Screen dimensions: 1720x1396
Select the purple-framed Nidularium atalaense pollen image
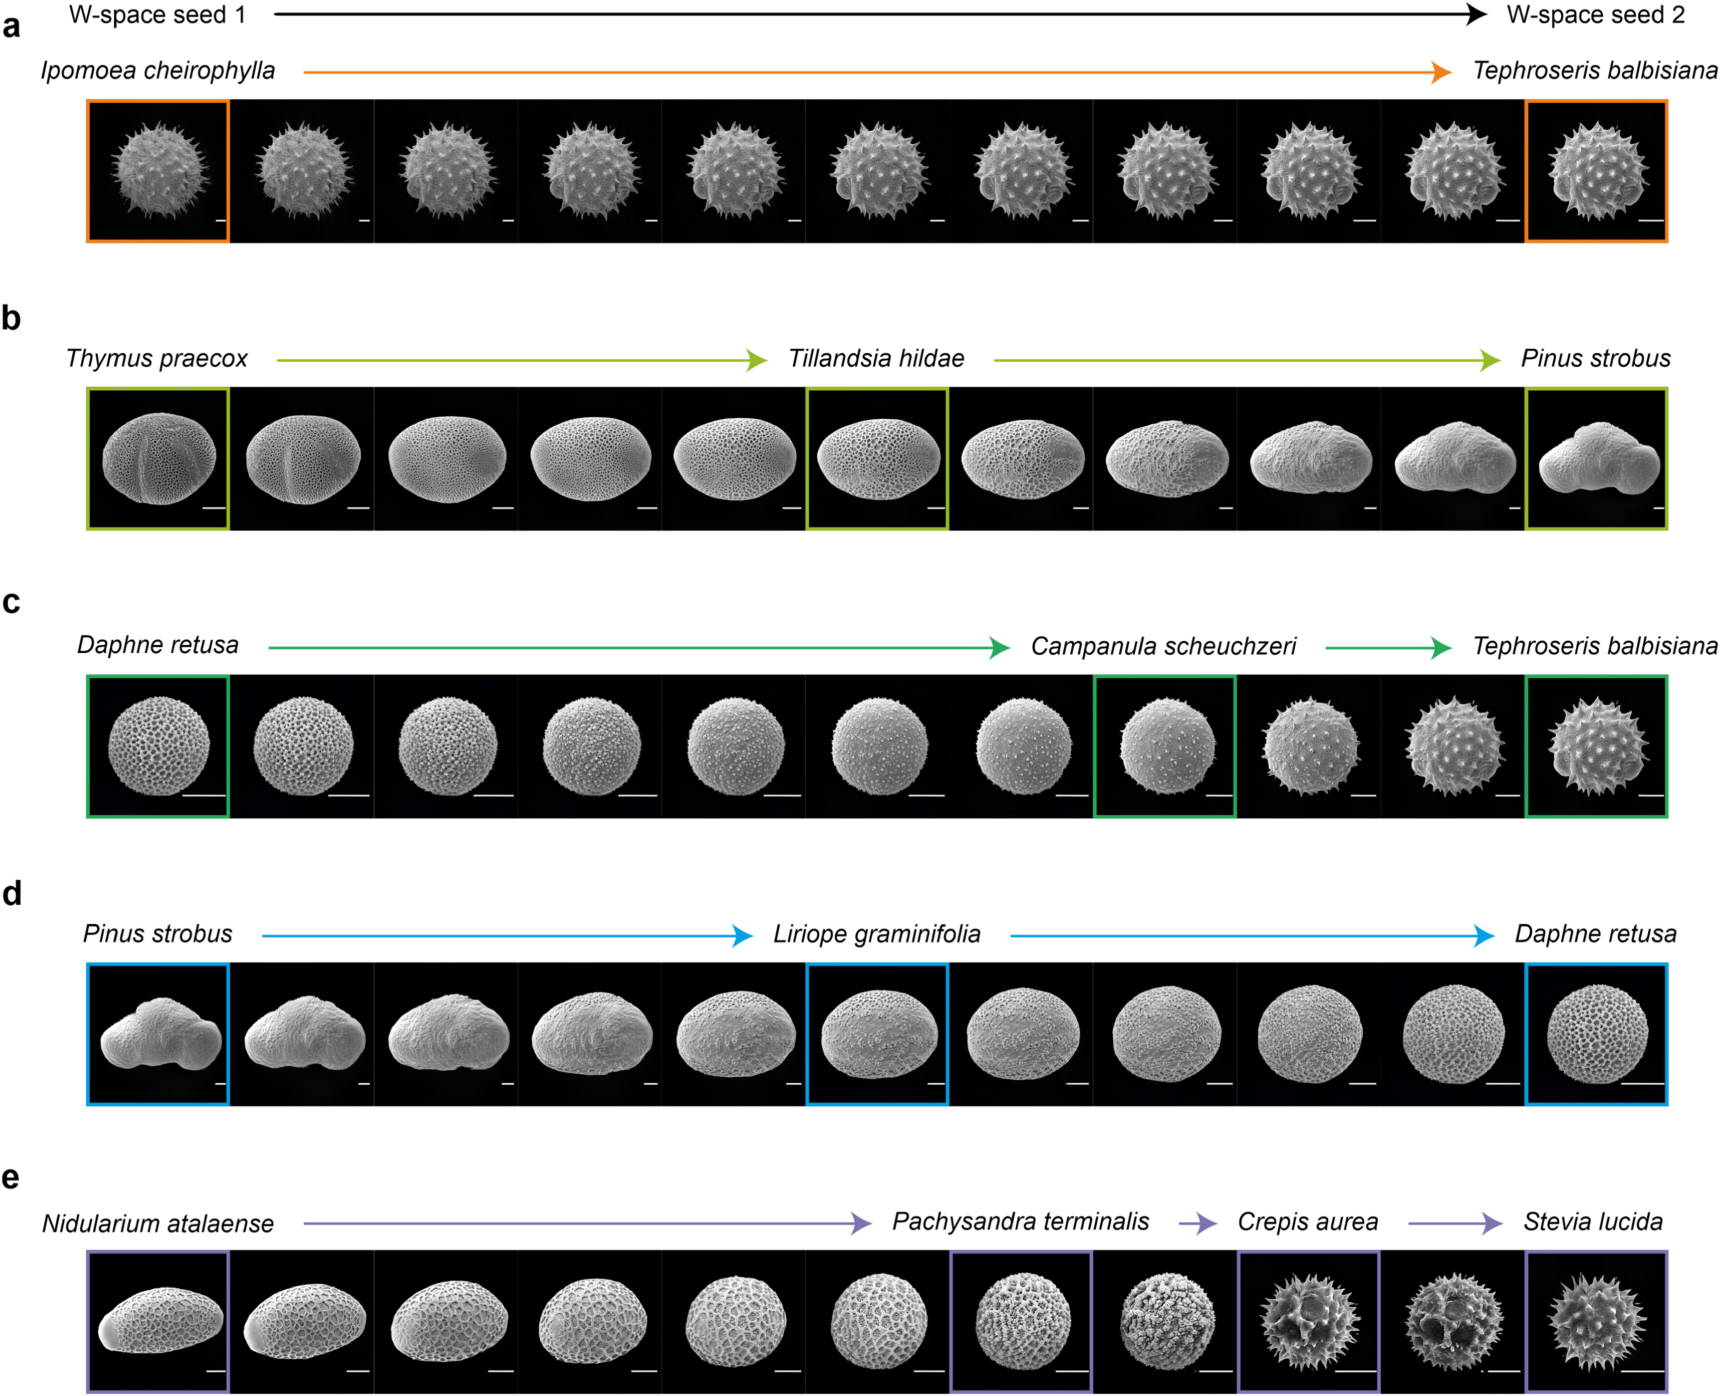pos(158,1321)
